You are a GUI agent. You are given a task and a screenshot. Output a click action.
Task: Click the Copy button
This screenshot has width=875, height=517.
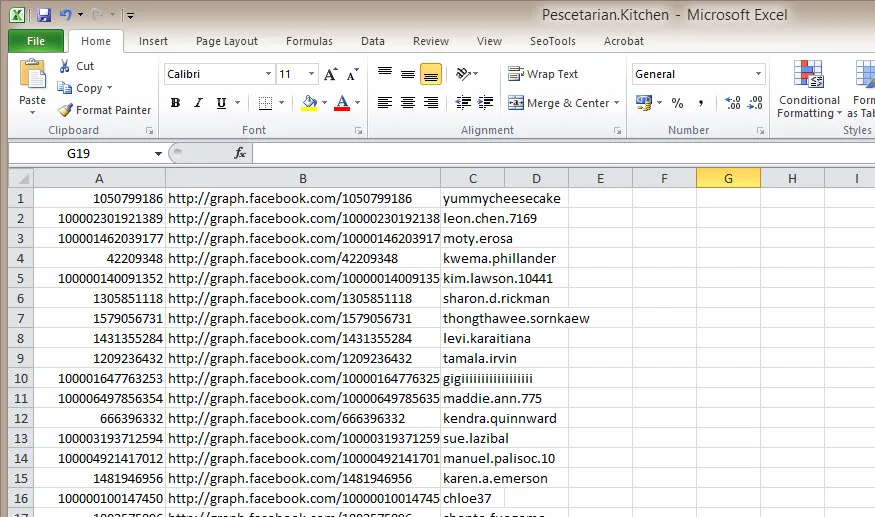click(x=80, y=88)
